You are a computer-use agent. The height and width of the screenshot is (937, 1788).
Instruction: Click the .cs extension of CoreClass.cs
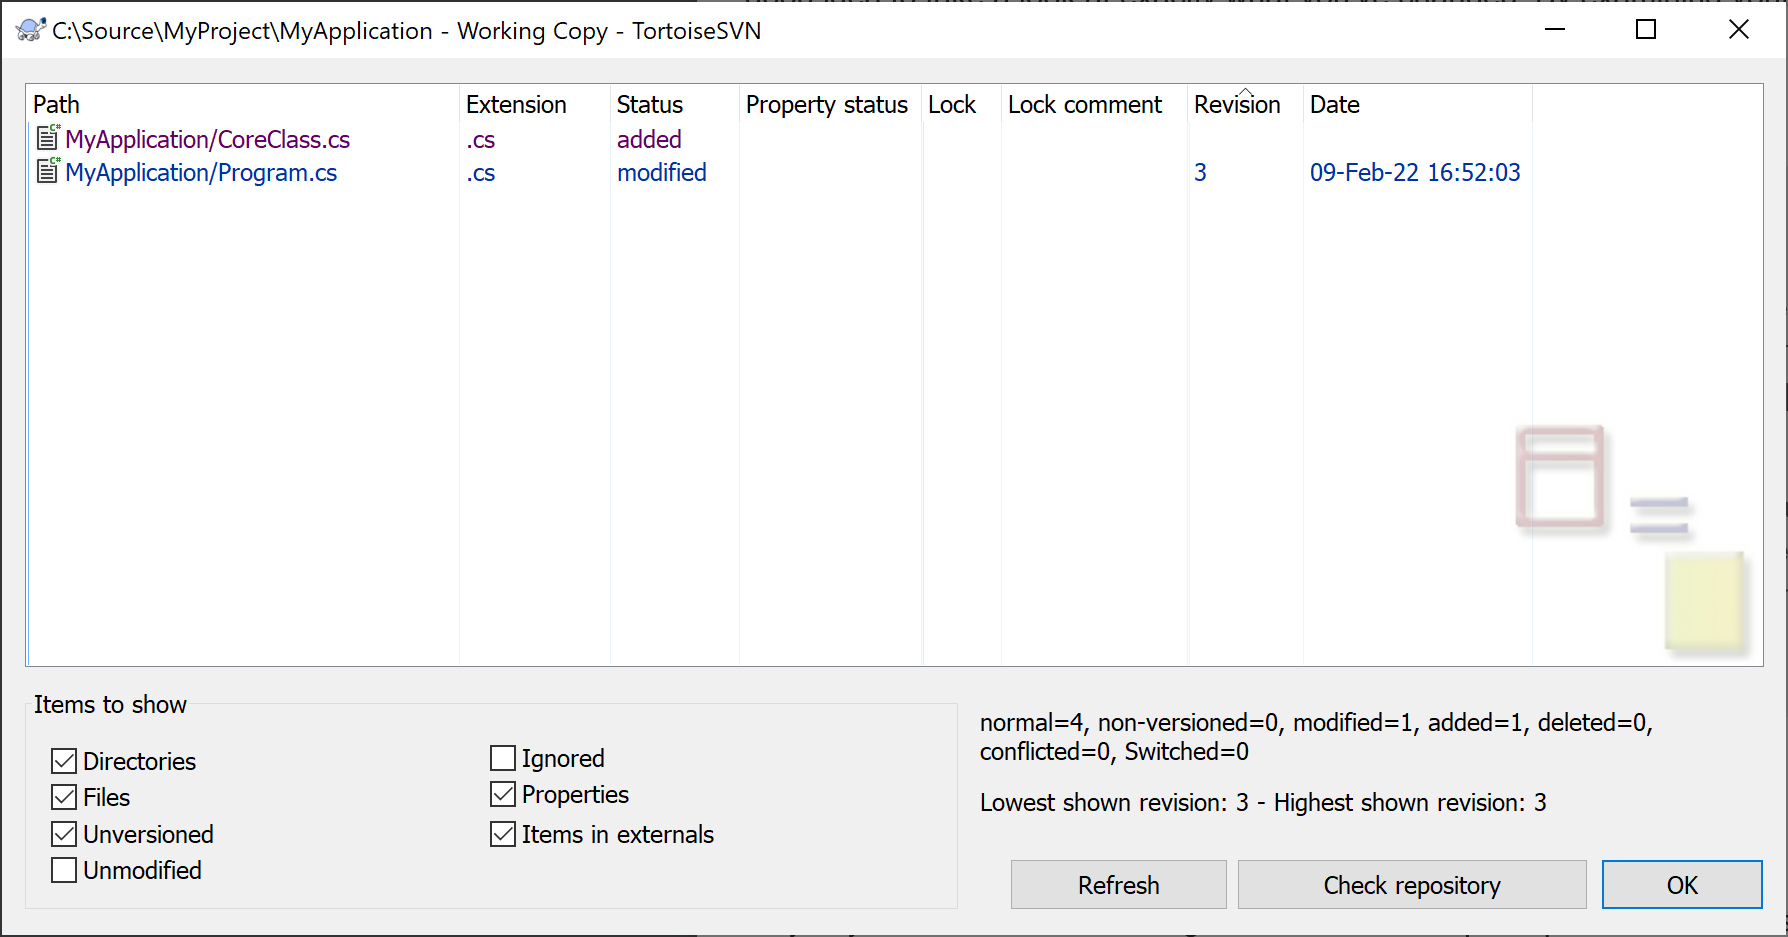tap(481, 139)
